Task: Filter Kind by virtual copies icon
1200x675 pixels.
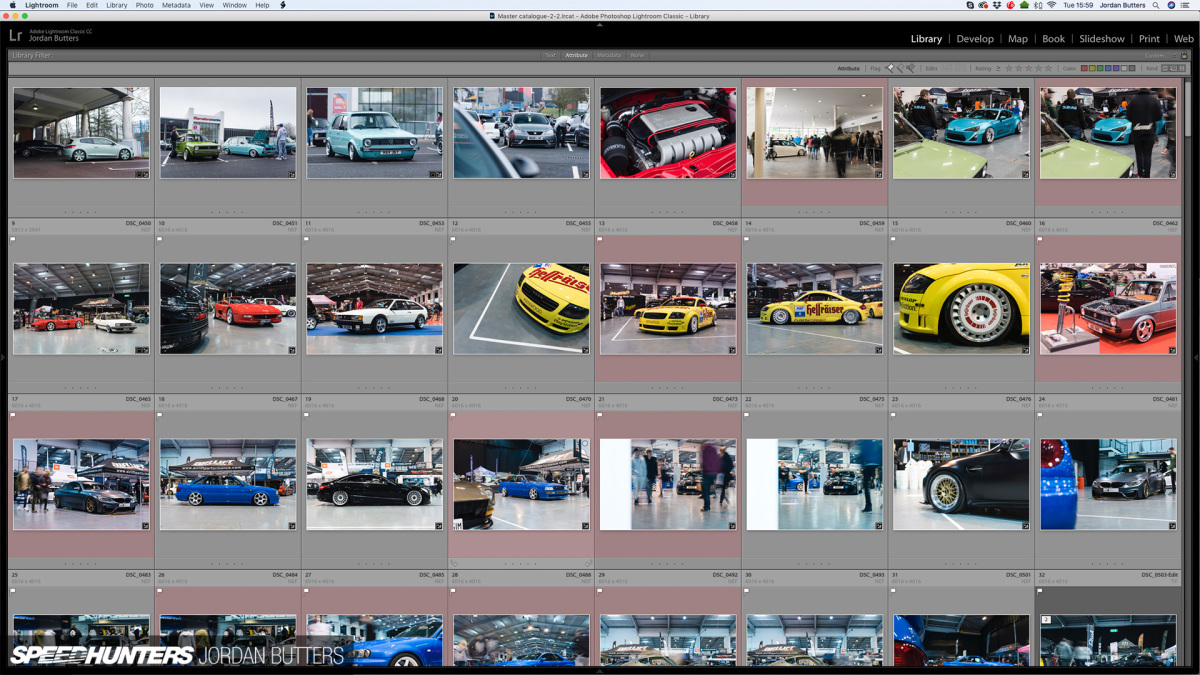Action: [1174, 68]
